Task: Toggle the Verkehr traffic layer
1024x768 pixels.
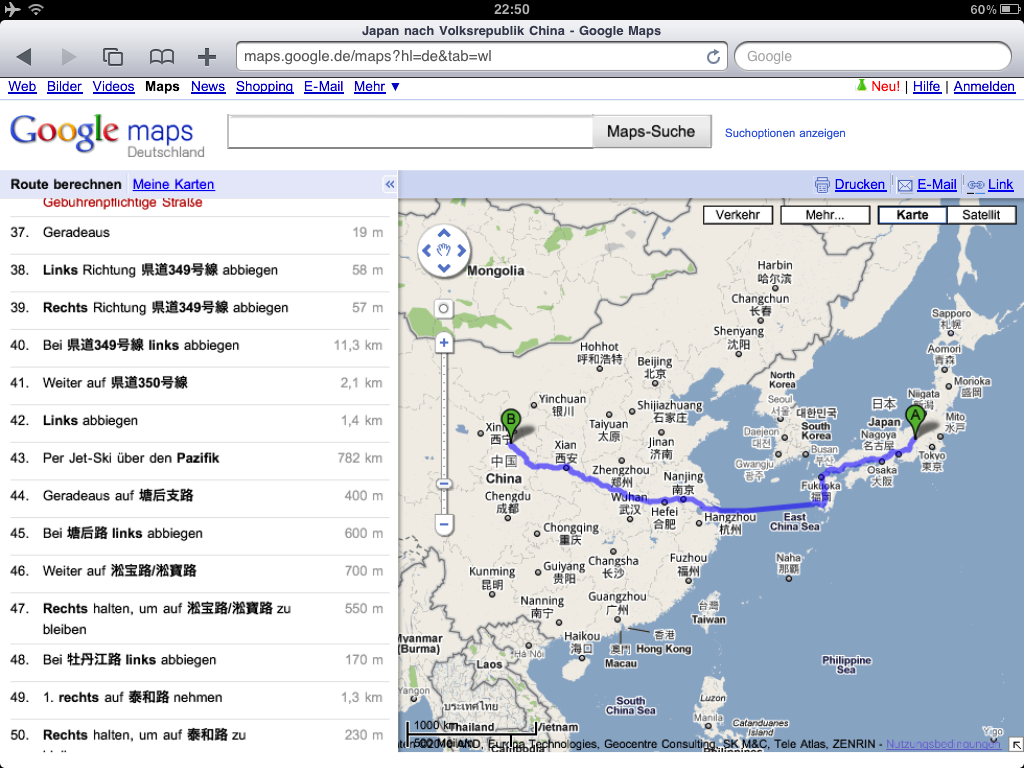Action: click(x=737, y=215)
